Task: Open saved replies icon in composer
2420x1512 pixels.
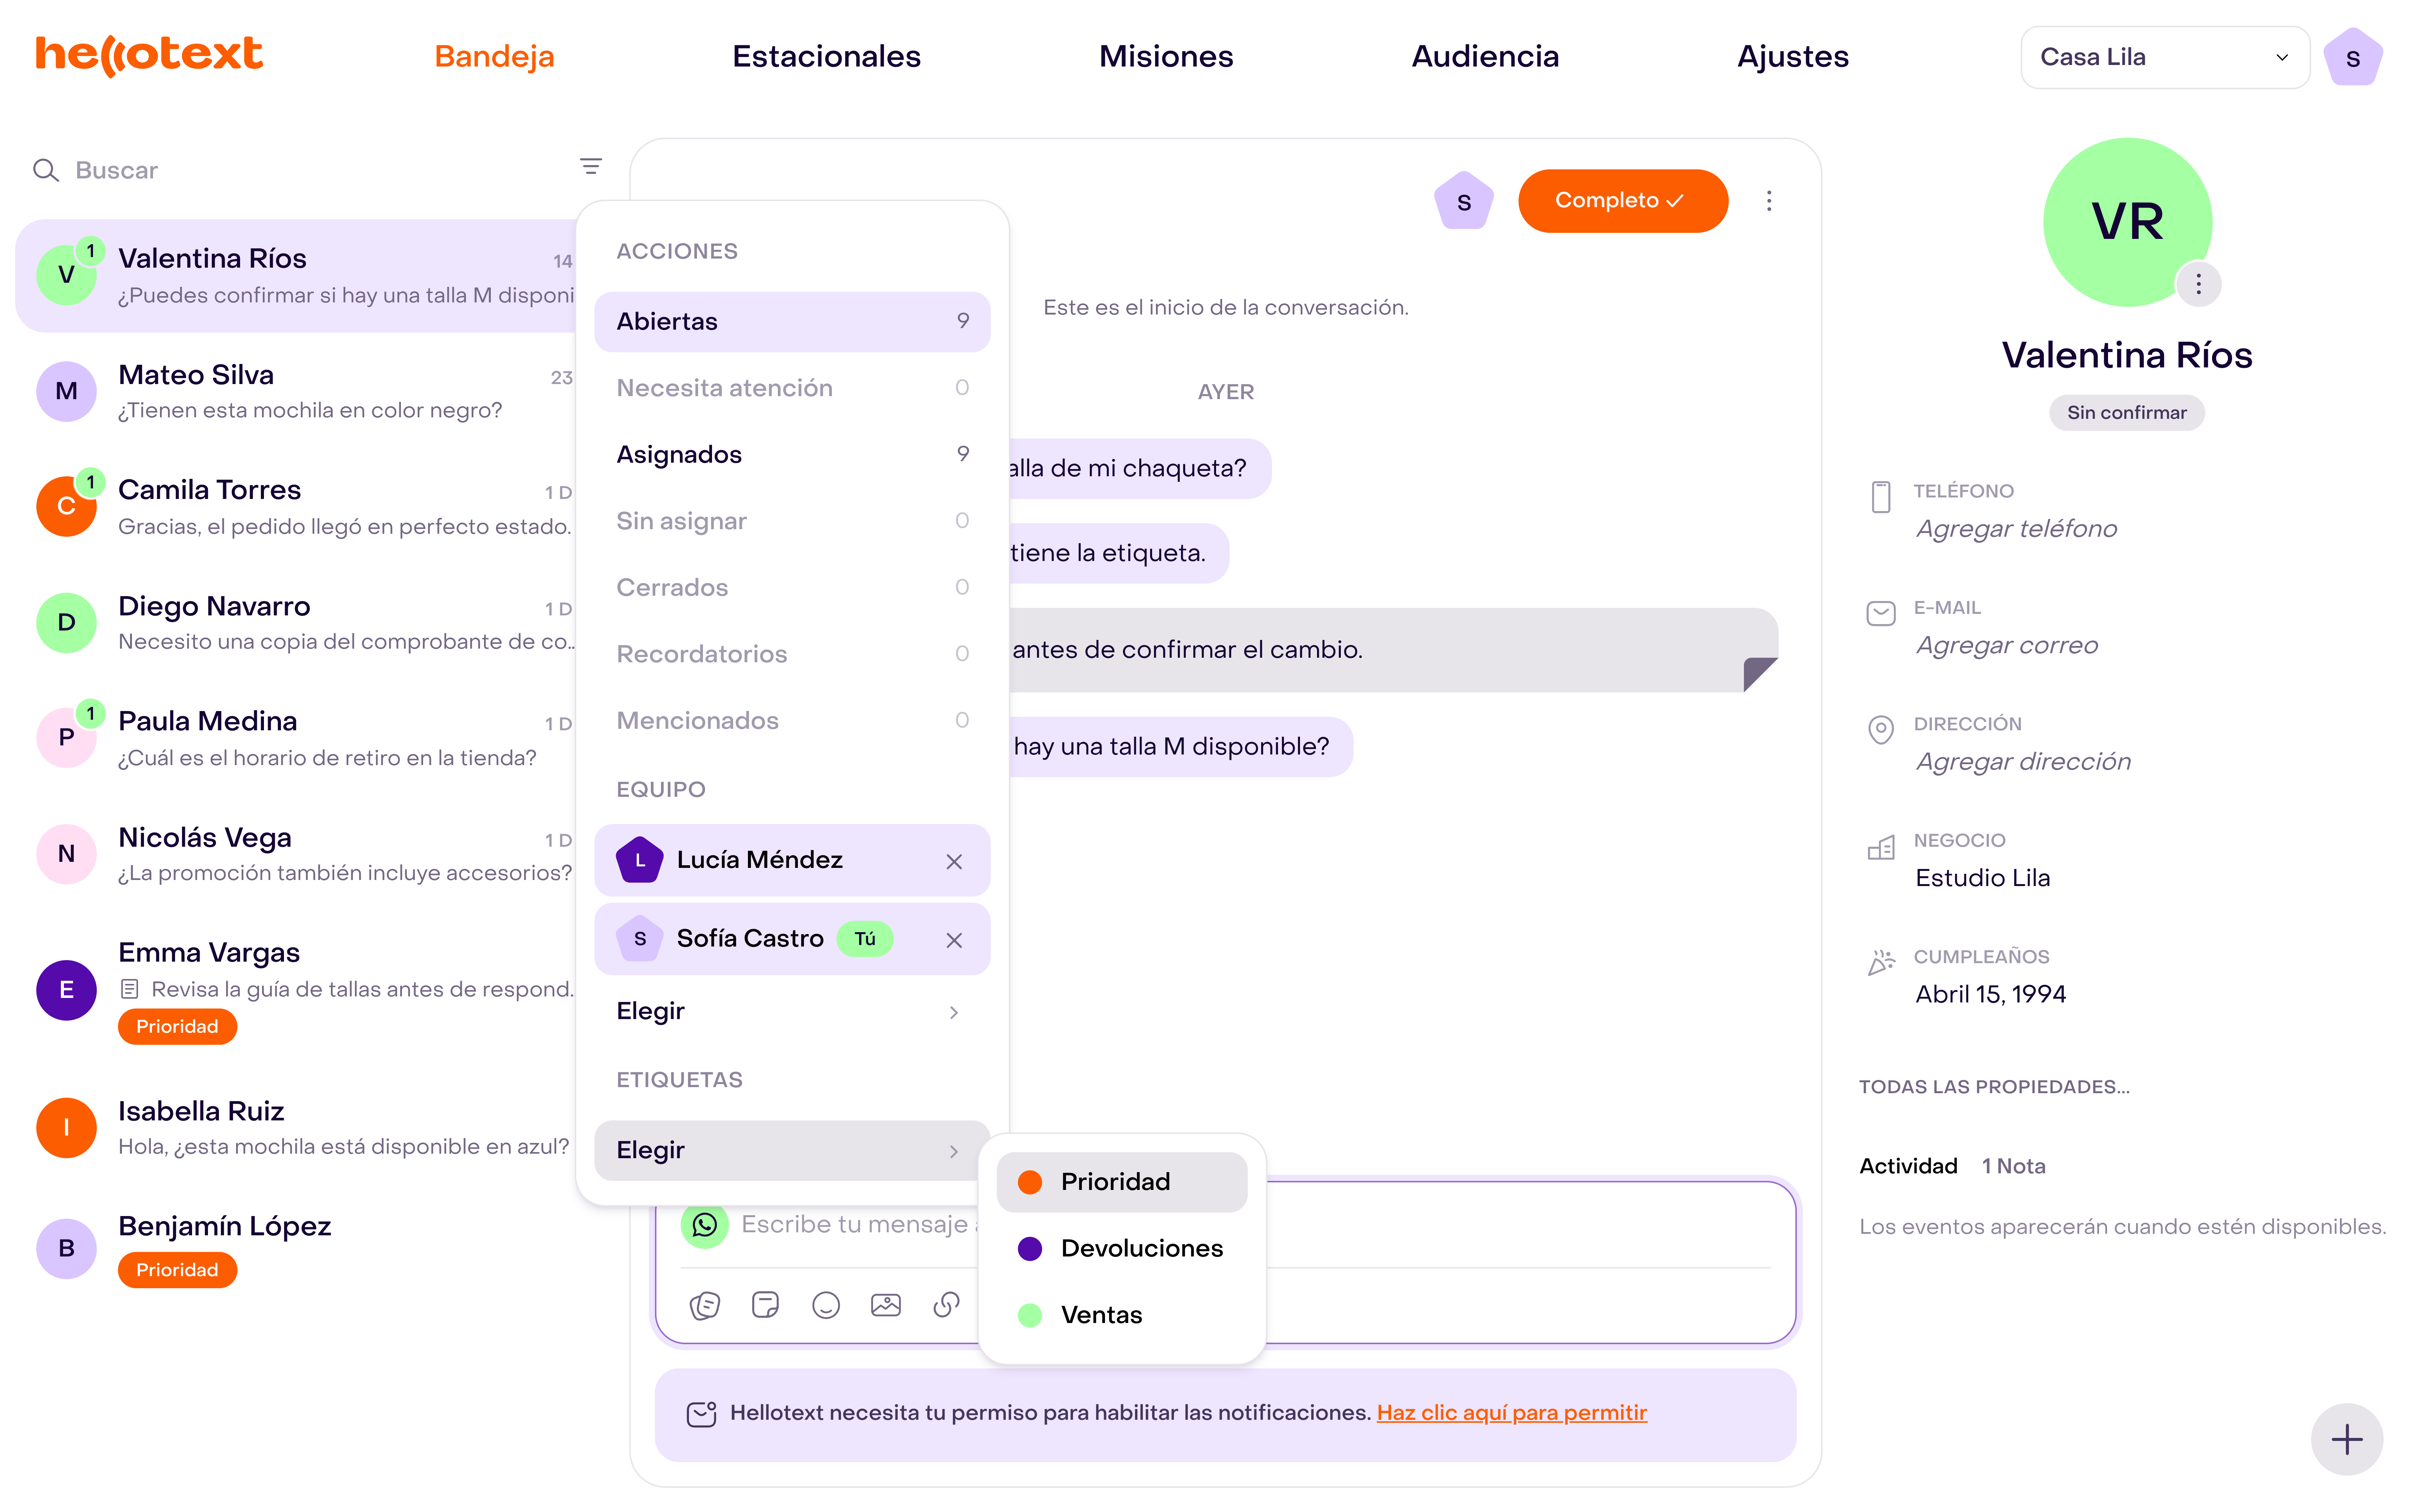Action: pos(704,1305)
